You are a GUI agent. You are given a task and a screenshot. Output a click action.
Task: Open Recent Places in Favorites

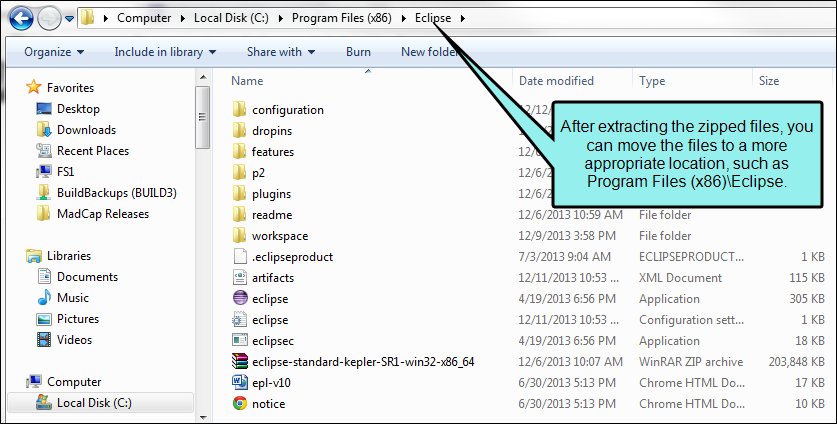click(93, 151)
